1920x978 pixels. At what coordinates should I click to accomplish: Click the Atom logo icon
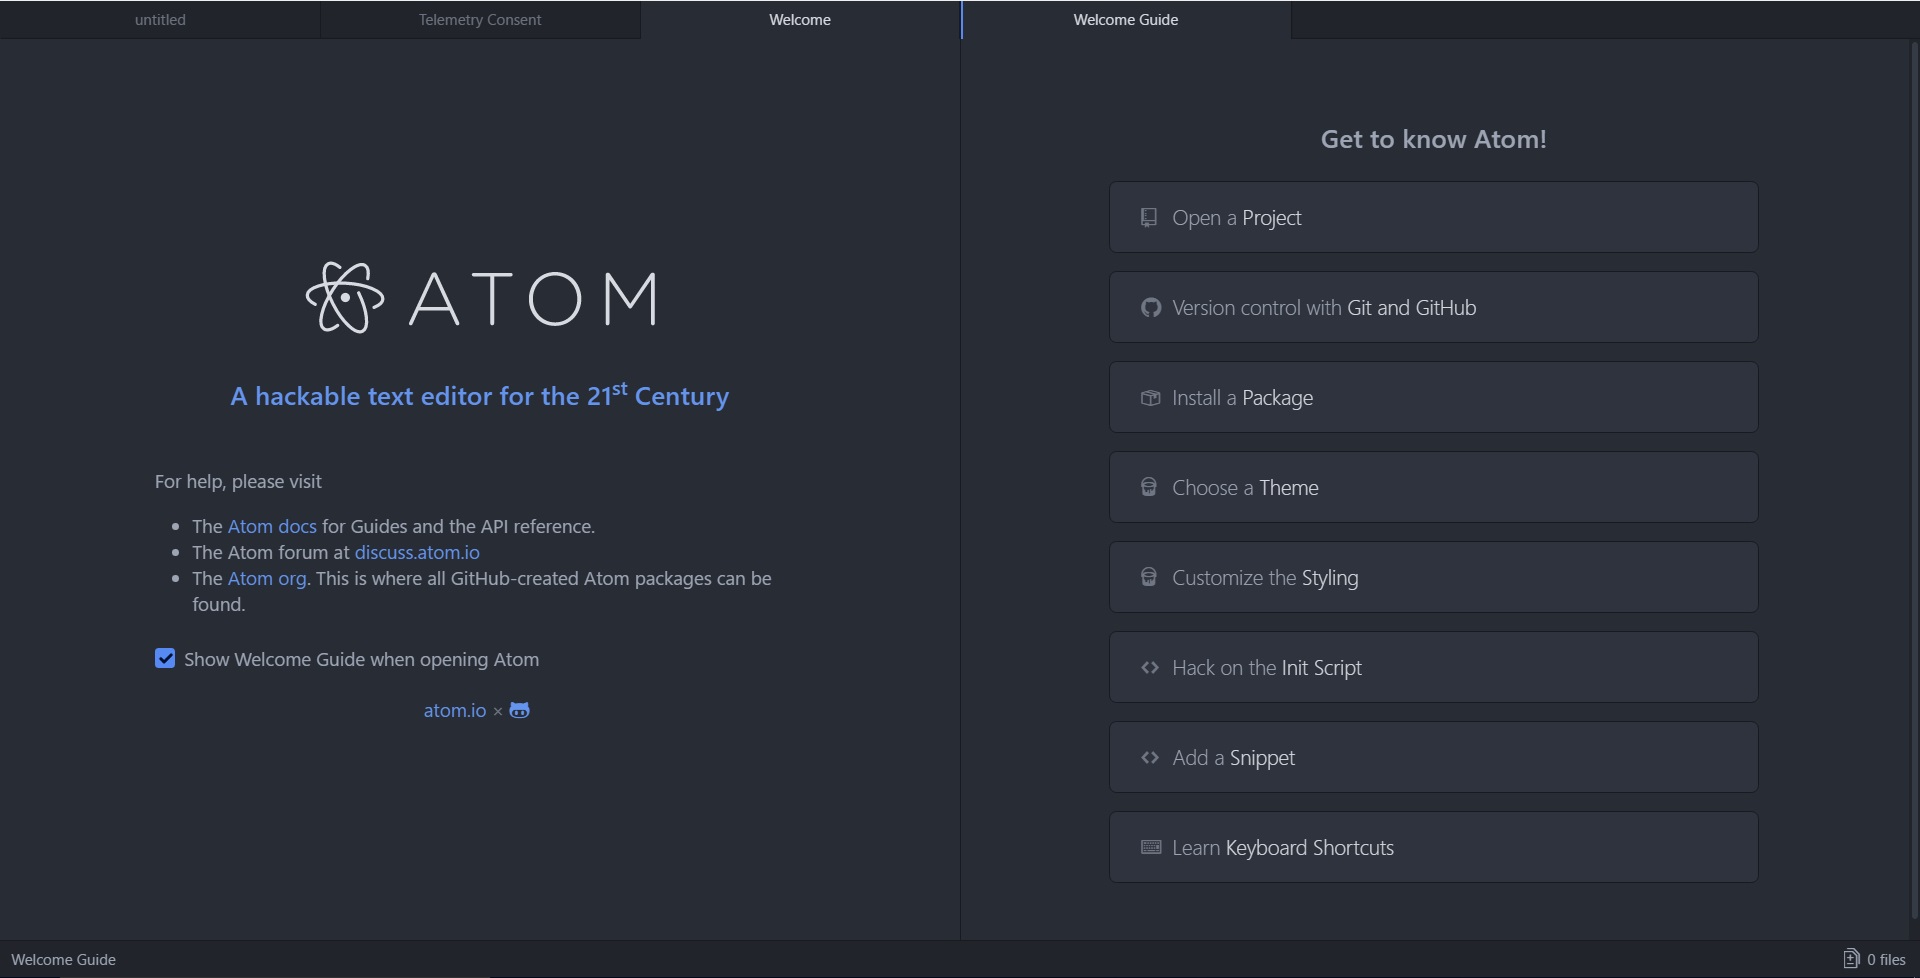345,298
